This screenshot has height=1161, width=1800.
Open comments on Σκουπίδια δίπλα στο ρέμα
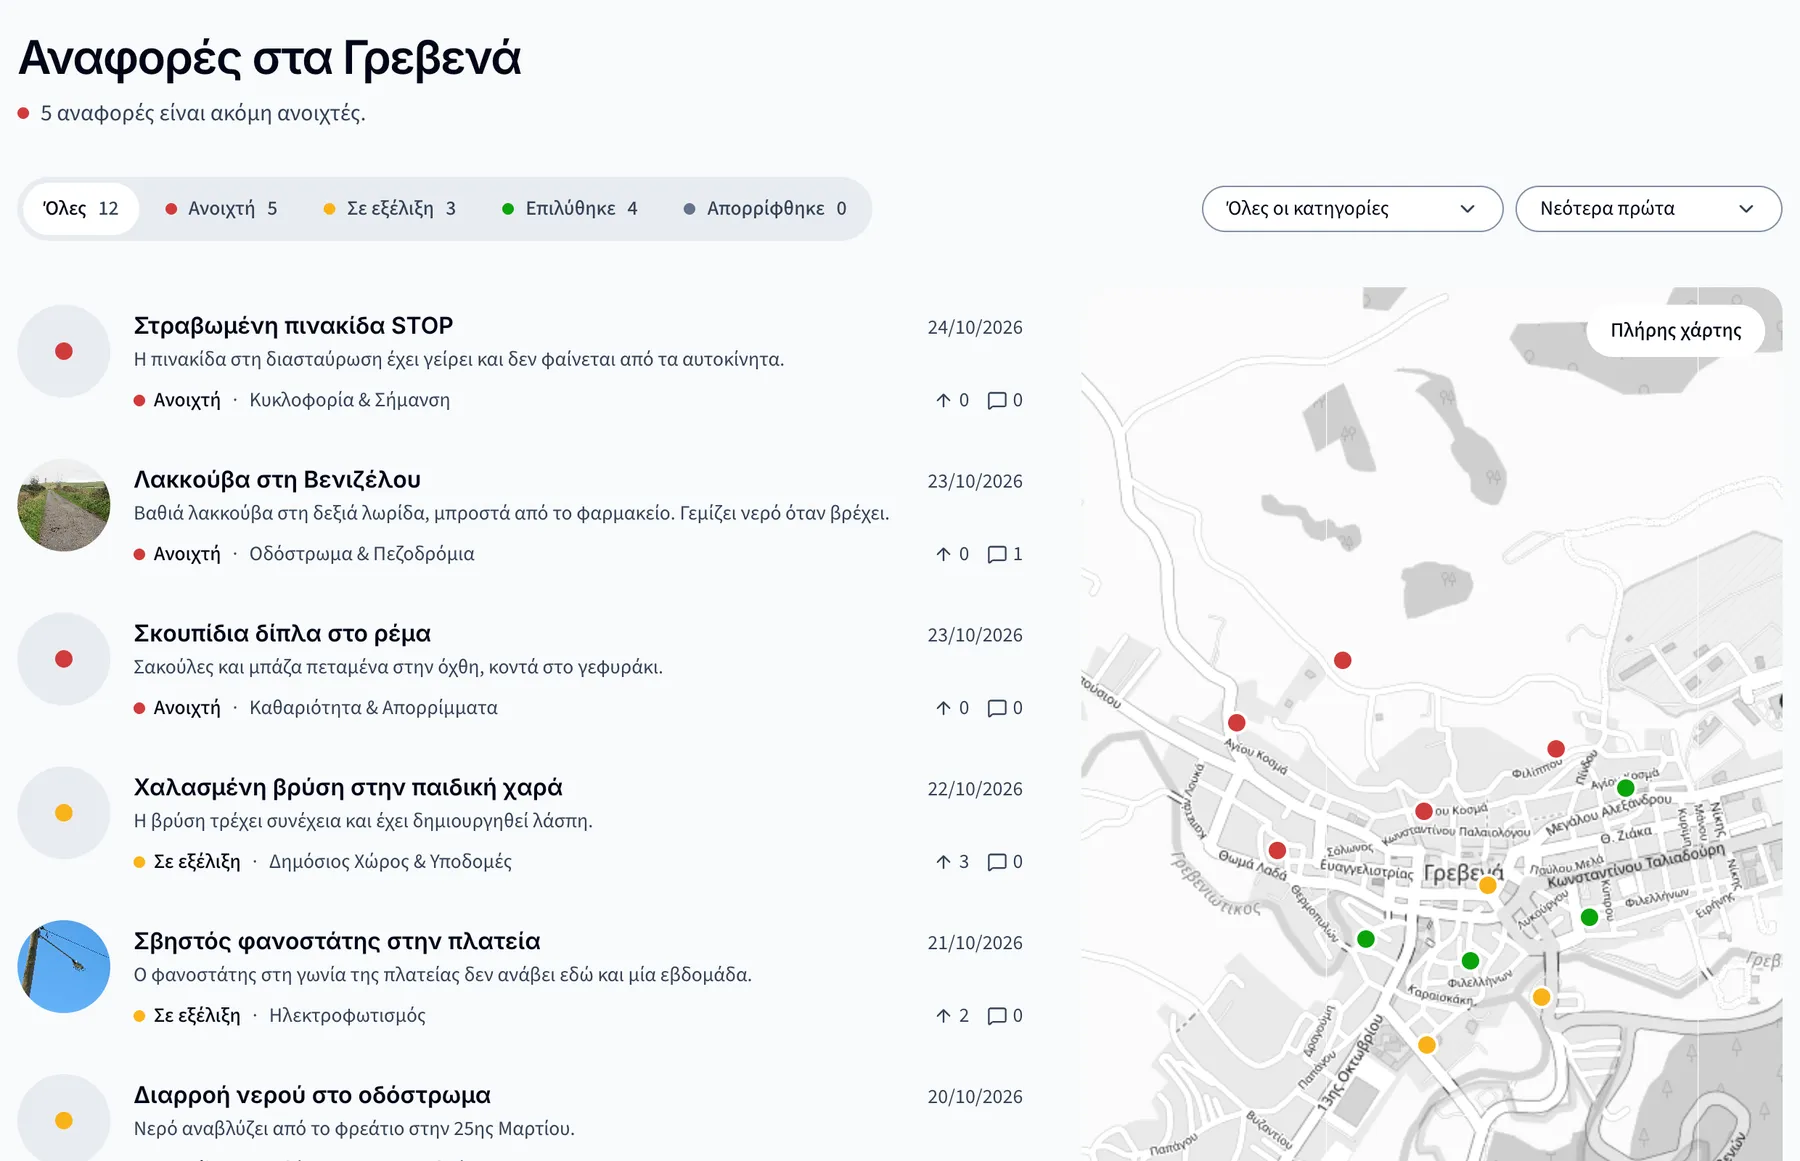(1005, 708)
